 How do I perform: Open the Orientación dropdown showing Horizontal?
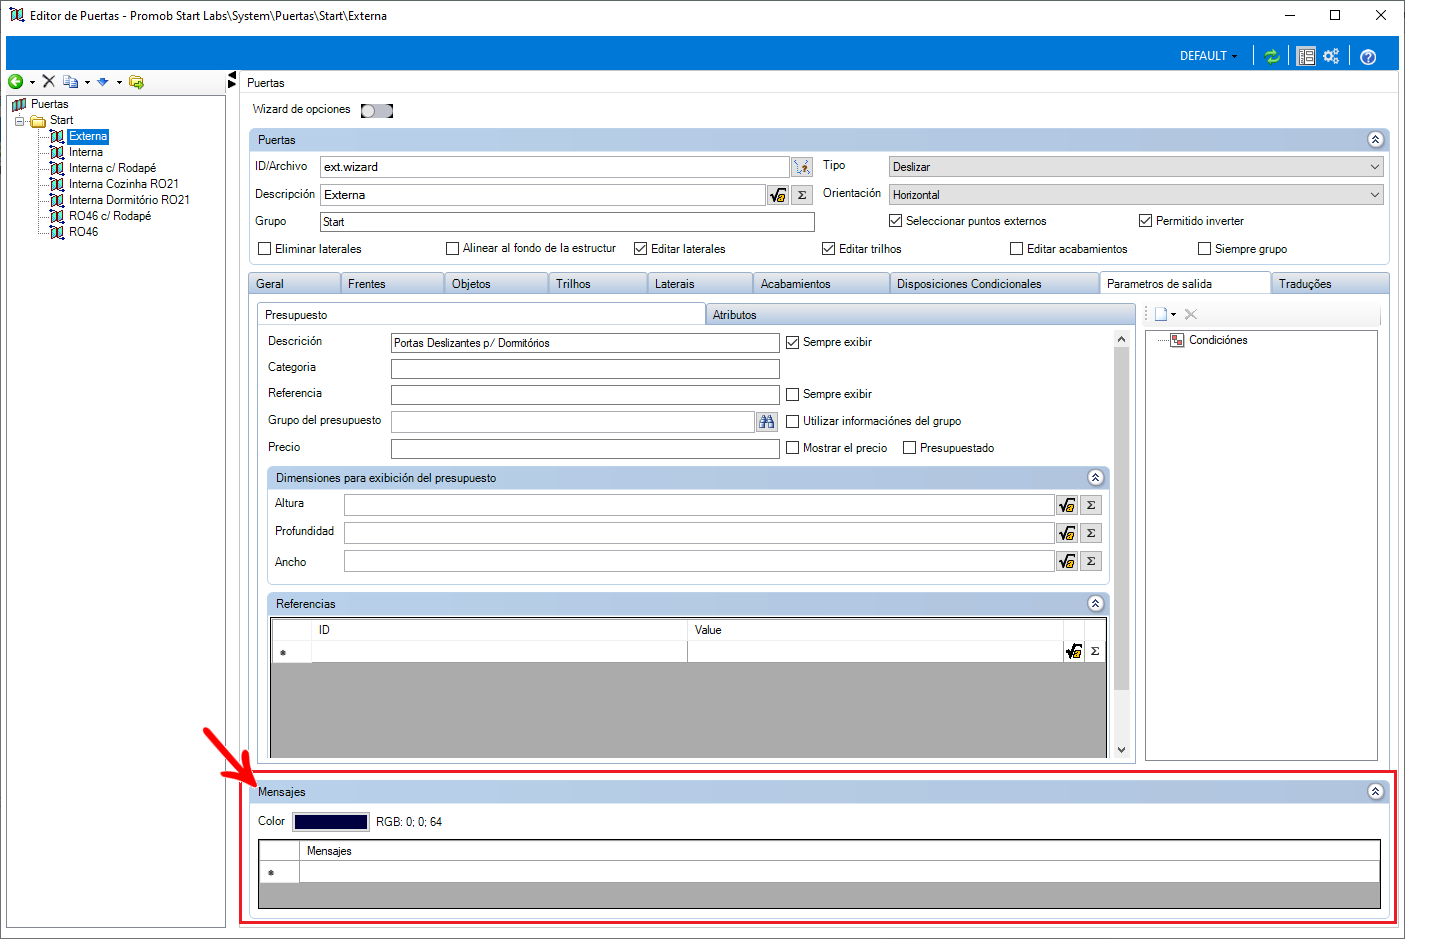tap(1136, 195)
